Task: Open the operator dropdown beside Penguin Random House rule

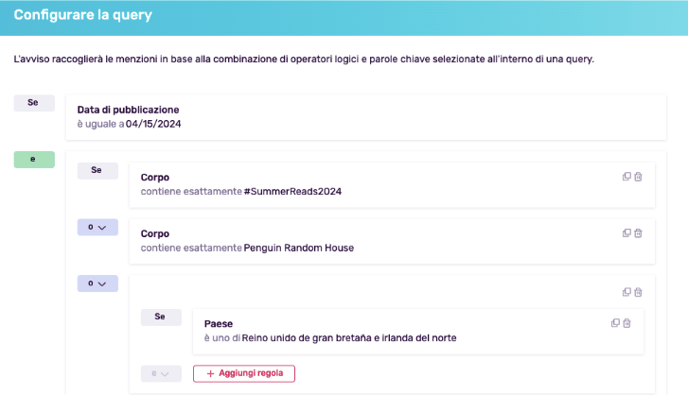Action: pos(97,227)
